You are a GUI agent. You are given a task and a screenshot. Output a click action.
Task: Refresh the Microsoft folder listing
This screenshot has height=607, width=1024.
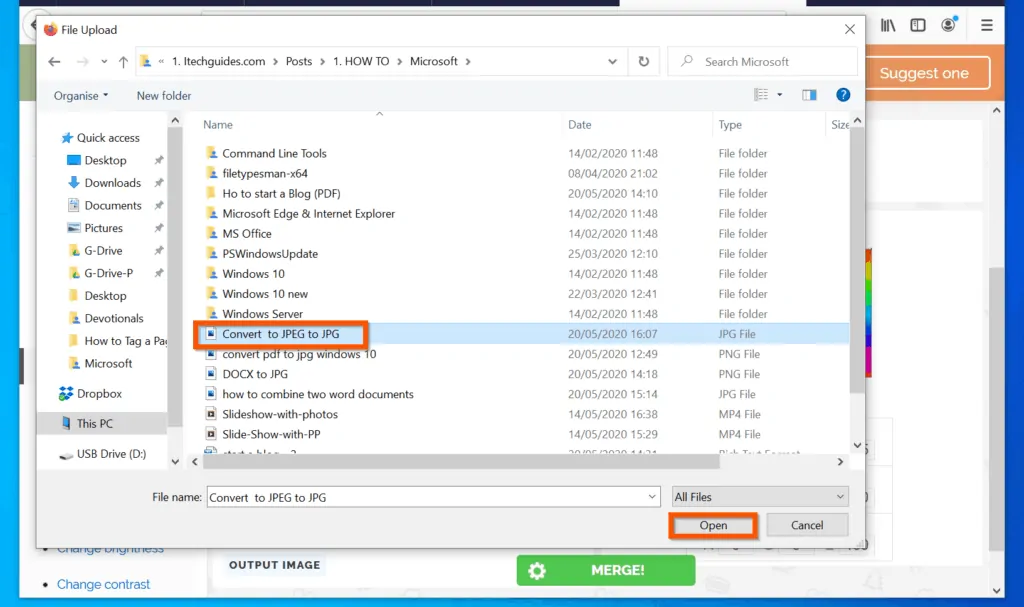643,61
